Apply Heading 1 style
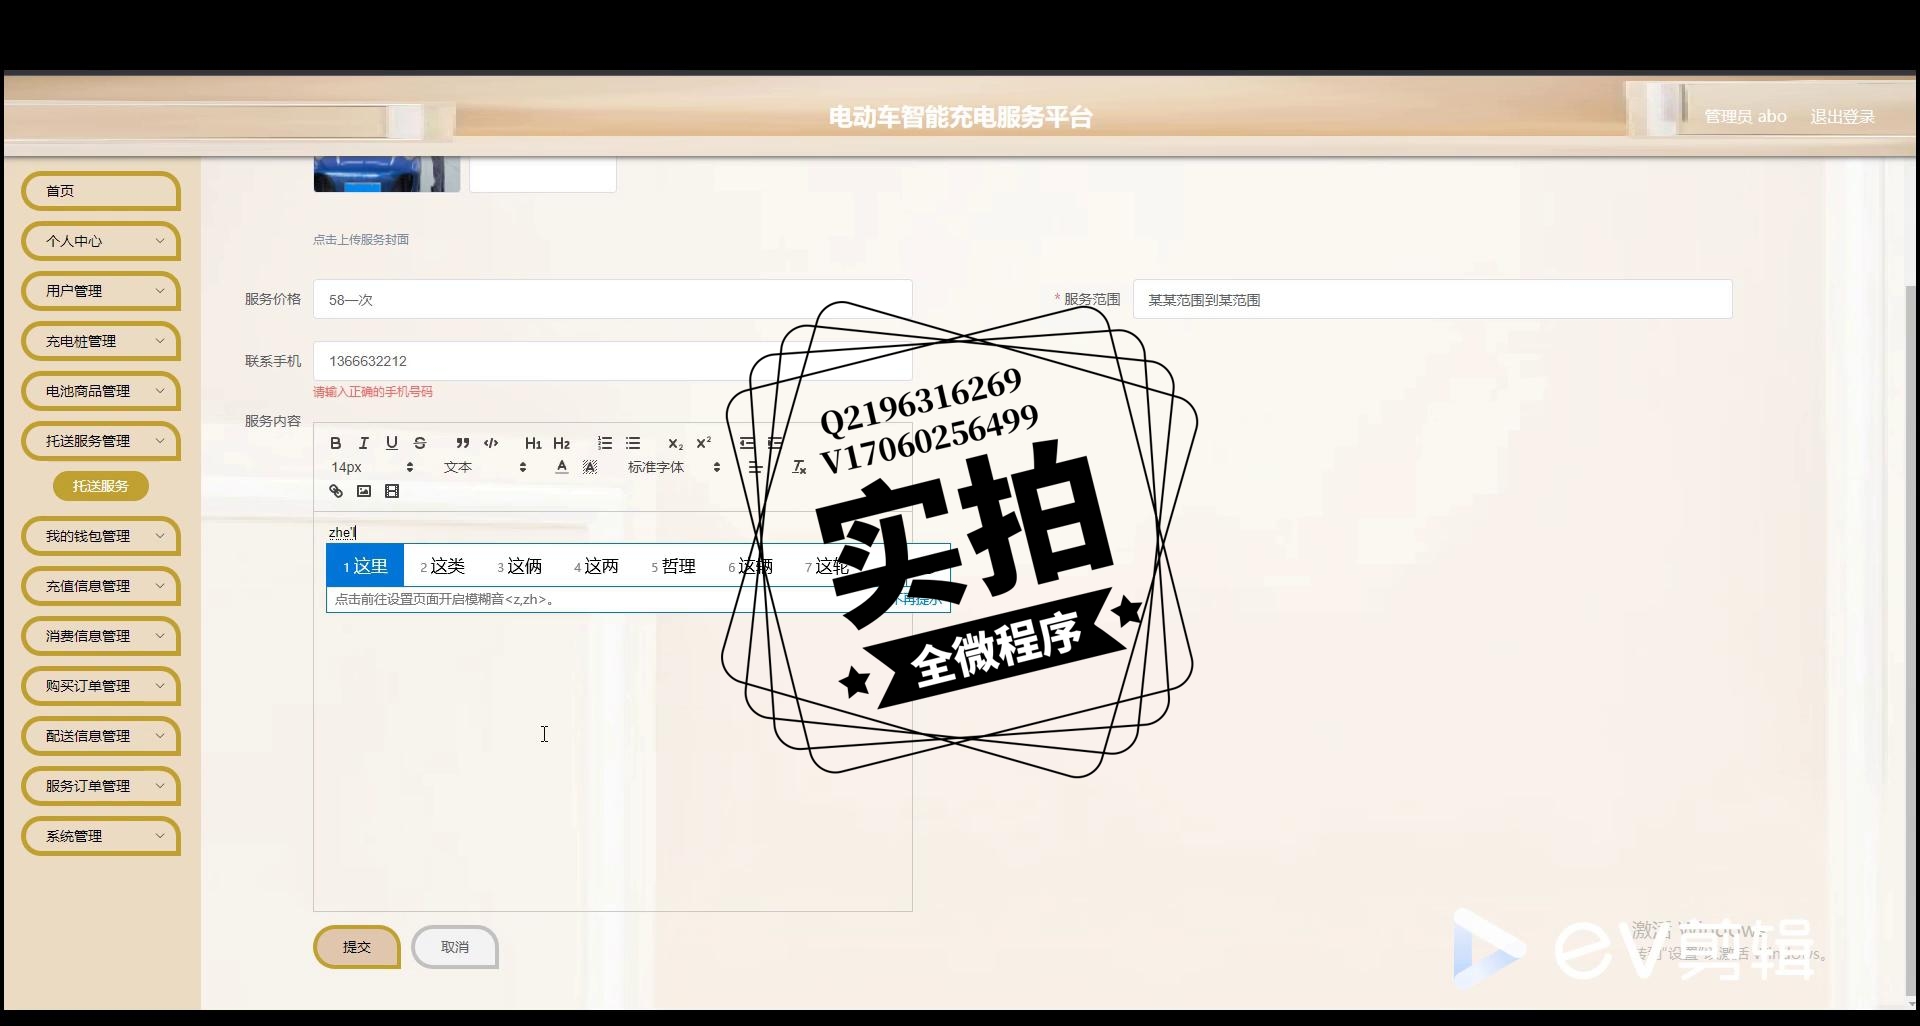This screenshot has height=1026, width=1920. [x=533, y=443]
